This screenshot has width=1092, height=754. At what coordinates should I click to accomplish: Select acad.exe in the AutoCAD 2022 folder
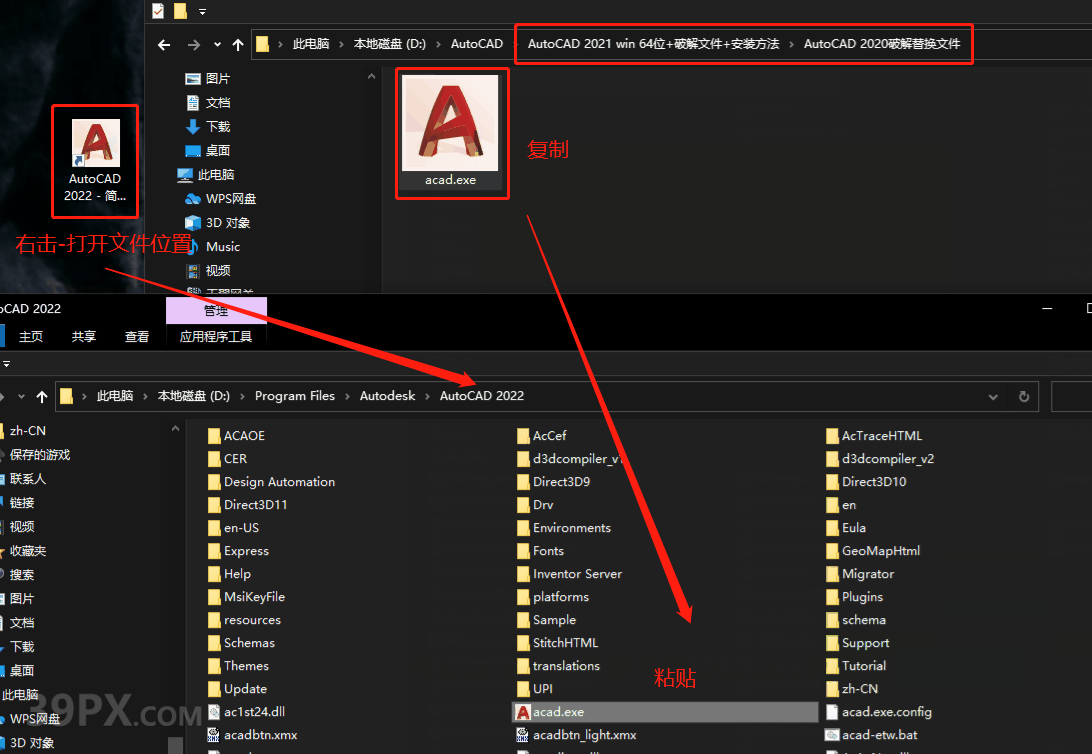[x=665, y=712]
